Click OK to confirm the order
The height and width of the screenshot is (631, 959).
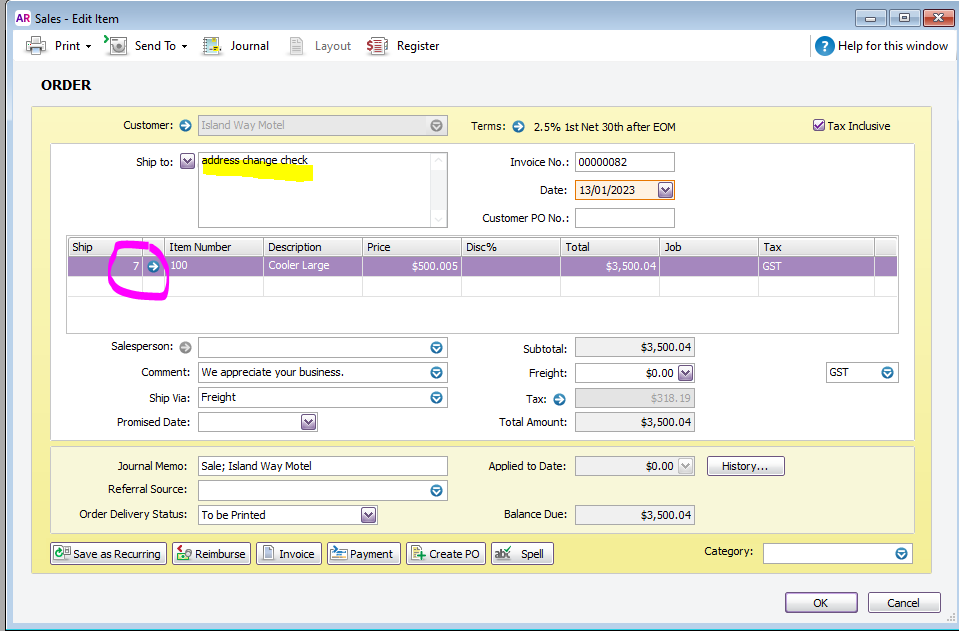point(820,603)
